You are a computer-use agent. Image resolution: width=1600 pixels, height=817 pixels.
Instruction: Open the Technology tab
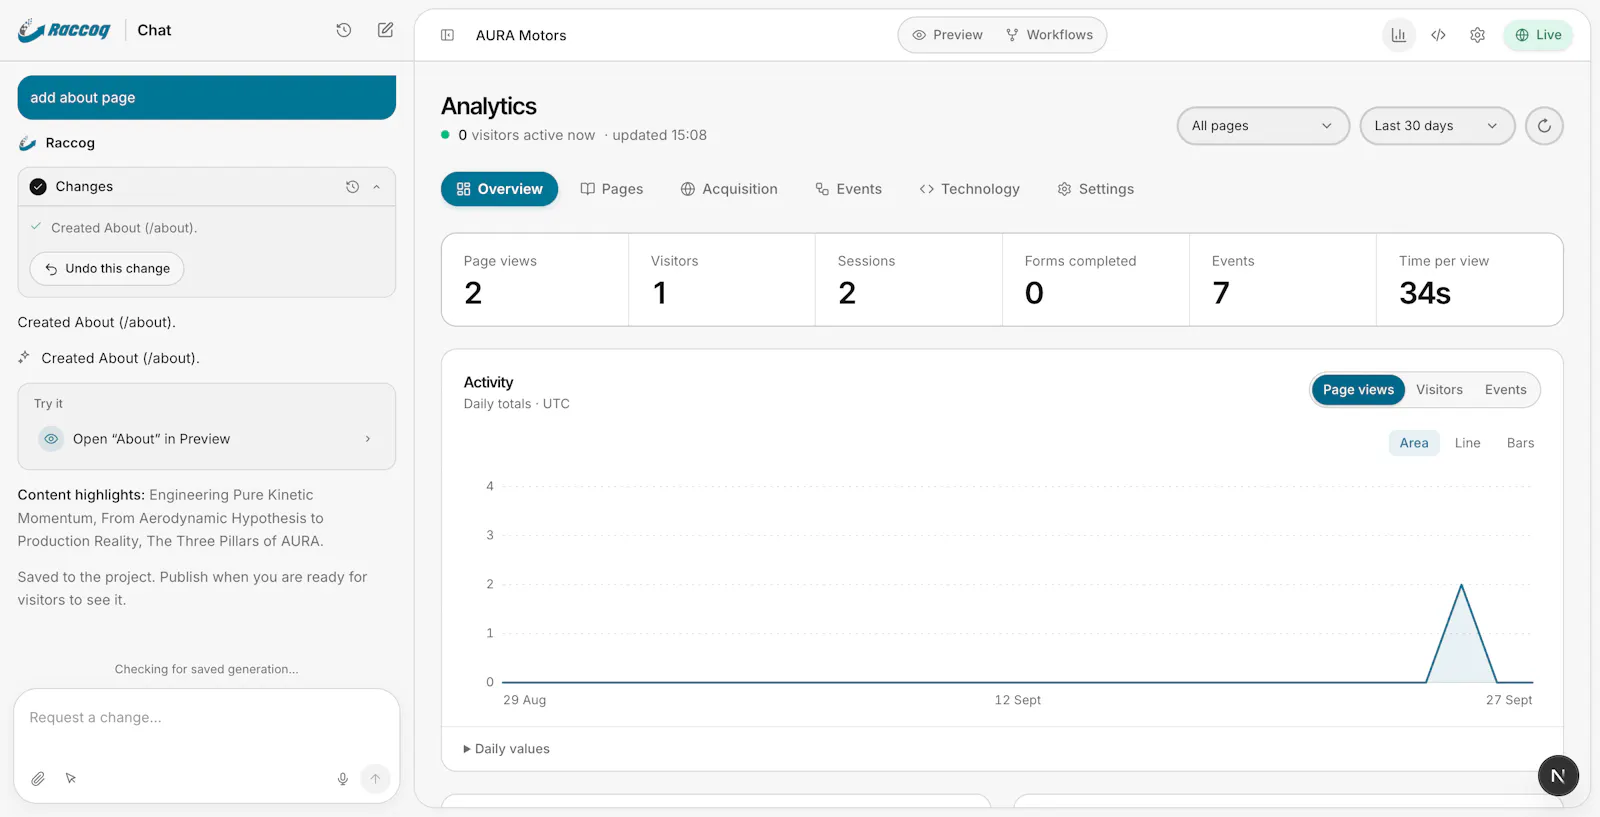[x=969, y=189]
